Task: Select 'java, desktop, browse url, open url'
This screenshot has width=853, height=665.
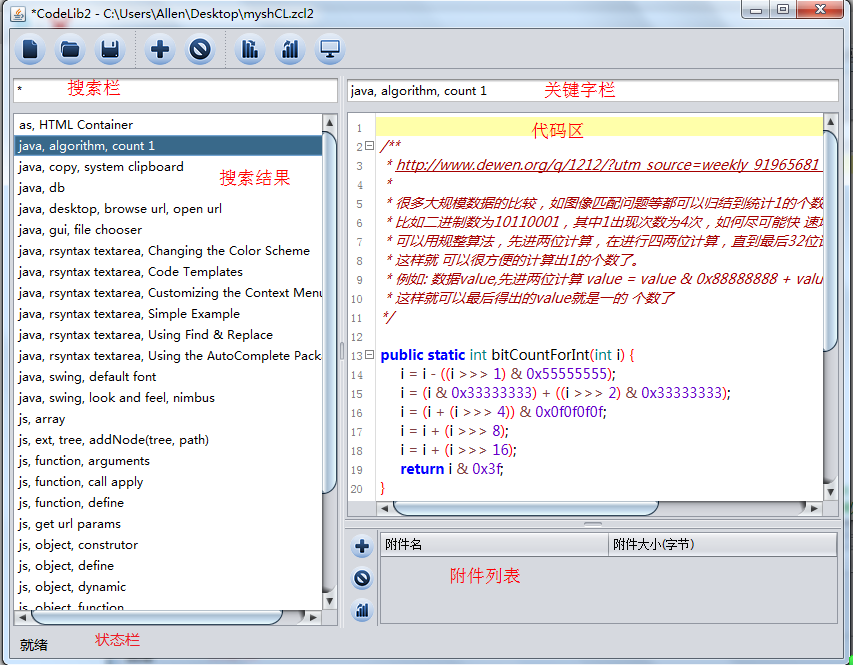Action: click(x=168, y=208)
